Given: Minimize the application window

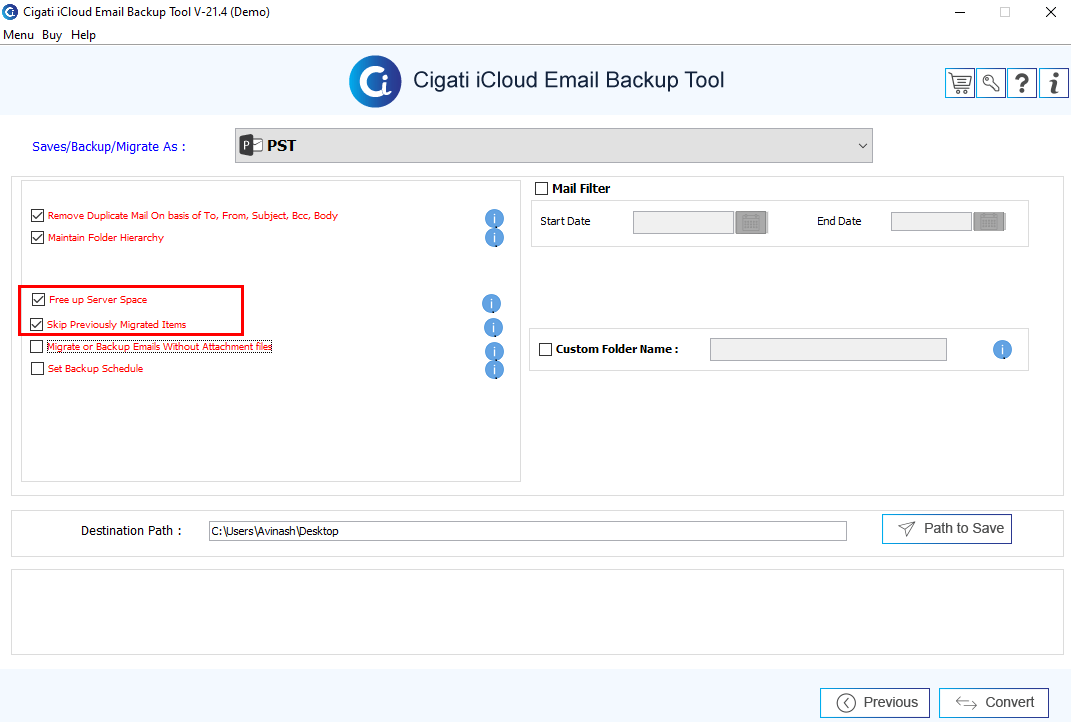Looking at the screenshot, I should pos(960,12).
